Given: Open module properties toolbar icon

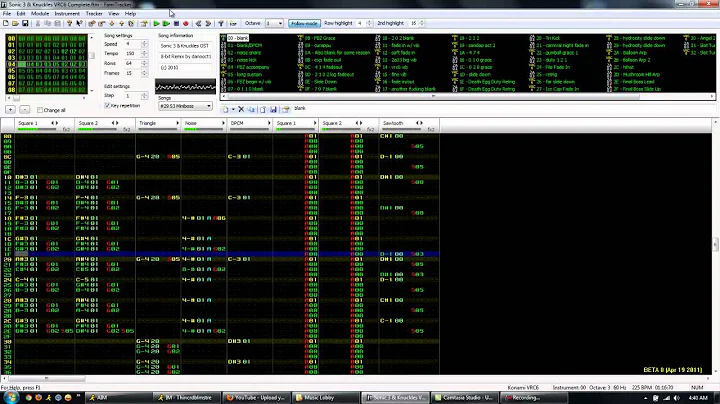Looking at the screenshot, I should pyautogui.click(x=144, y=23).
